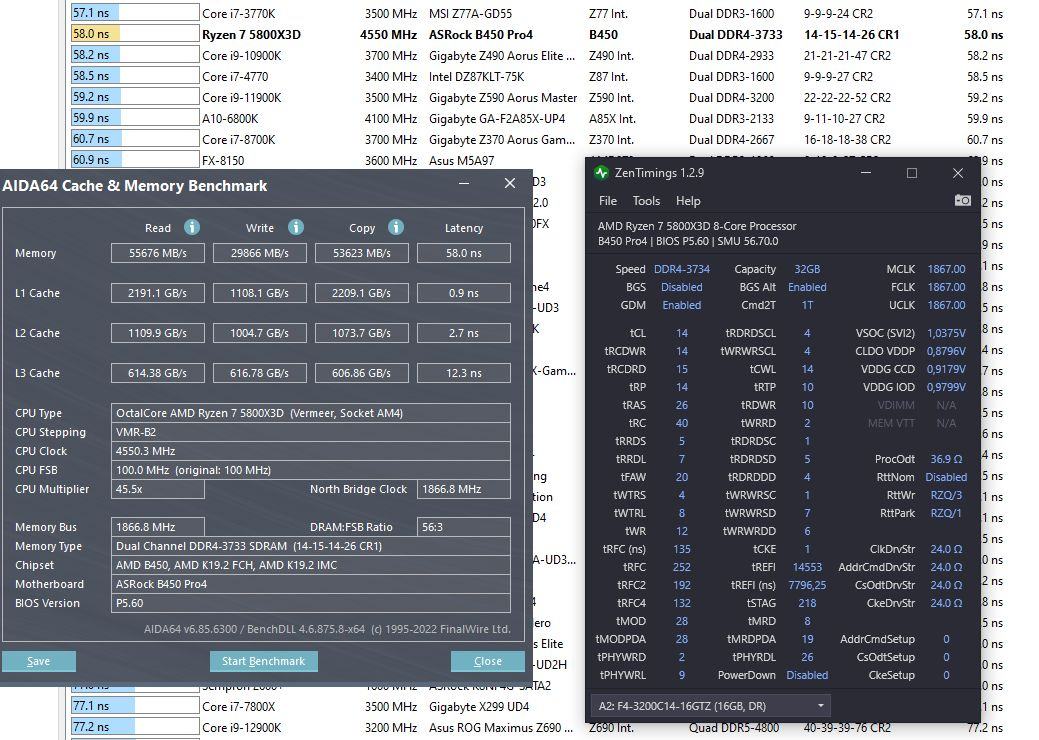Select the Core i9-10900K result row

coord(537,56)
